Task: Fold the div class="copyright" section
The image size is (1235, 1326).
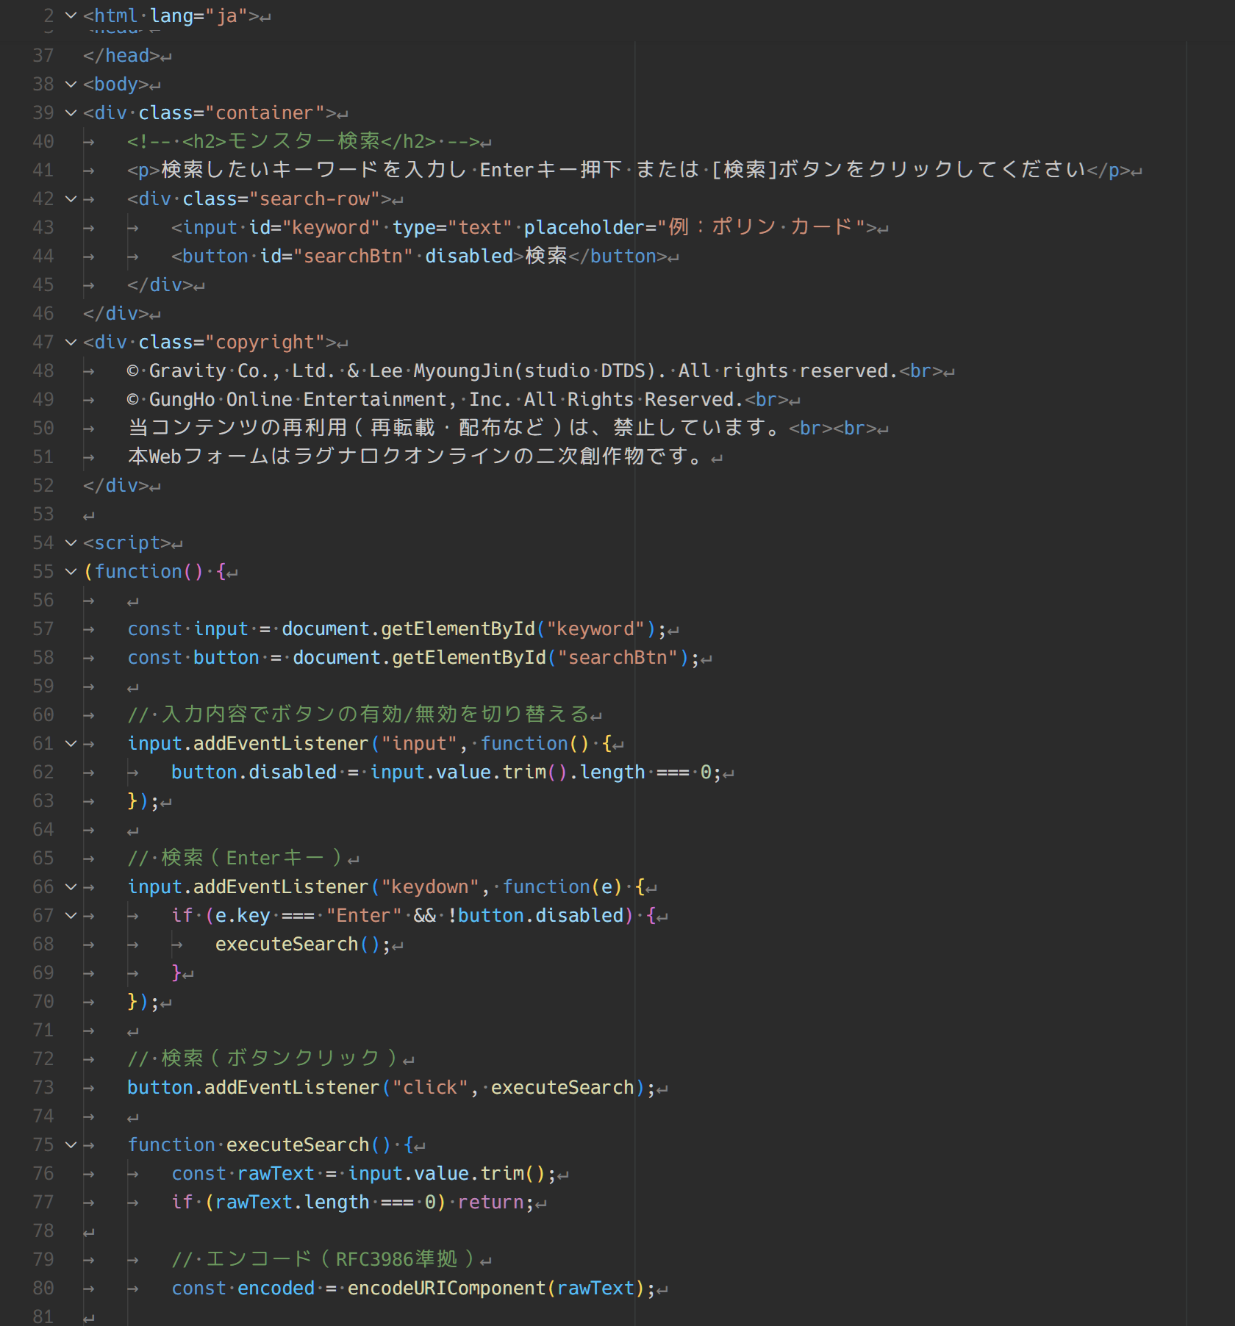Action: [71, 342]
